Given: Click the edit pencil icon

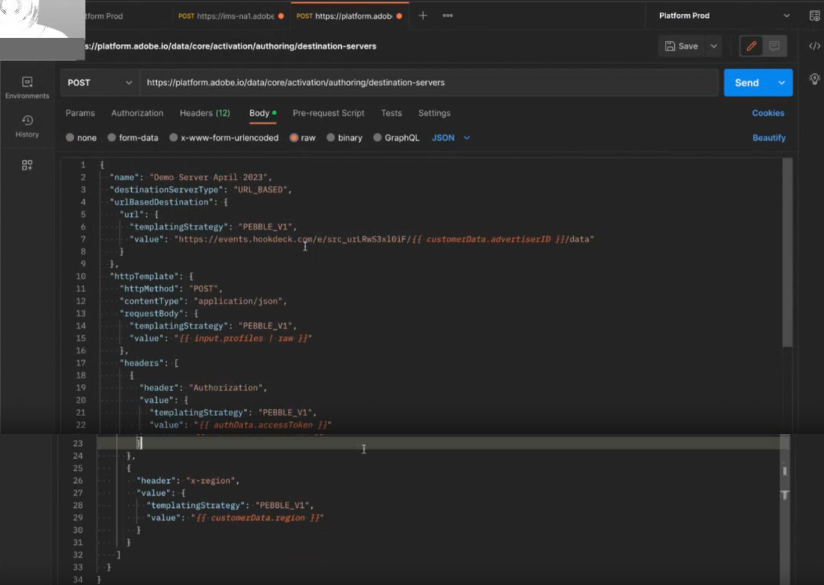Looking at the screenshot, I should (750, 46).
